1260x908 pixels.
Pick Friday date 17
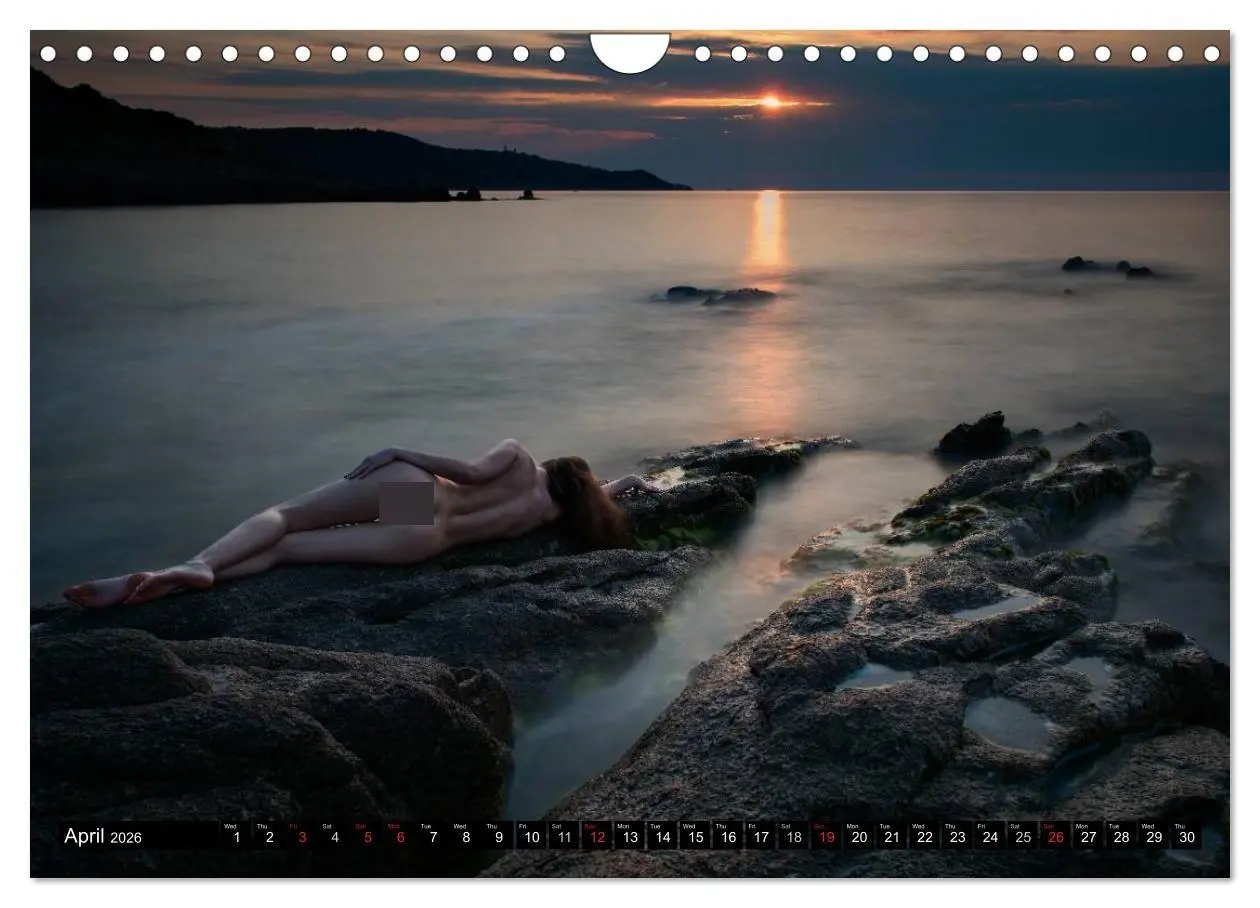pos(761,836)
